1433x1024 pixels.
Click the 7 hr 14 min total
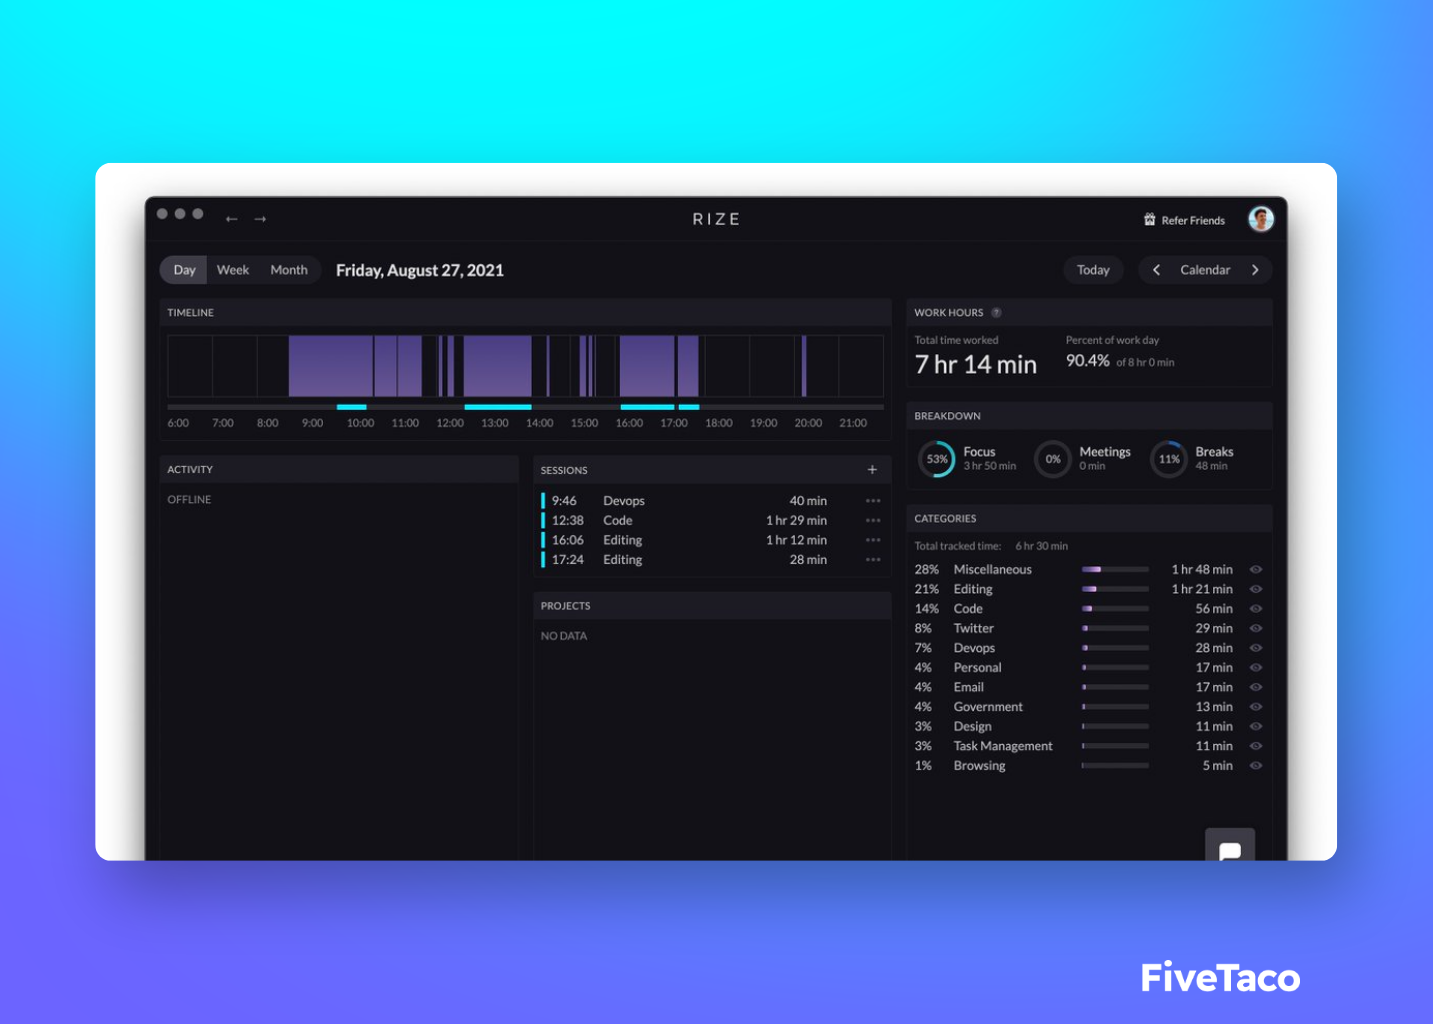click(x=975, y=365)
